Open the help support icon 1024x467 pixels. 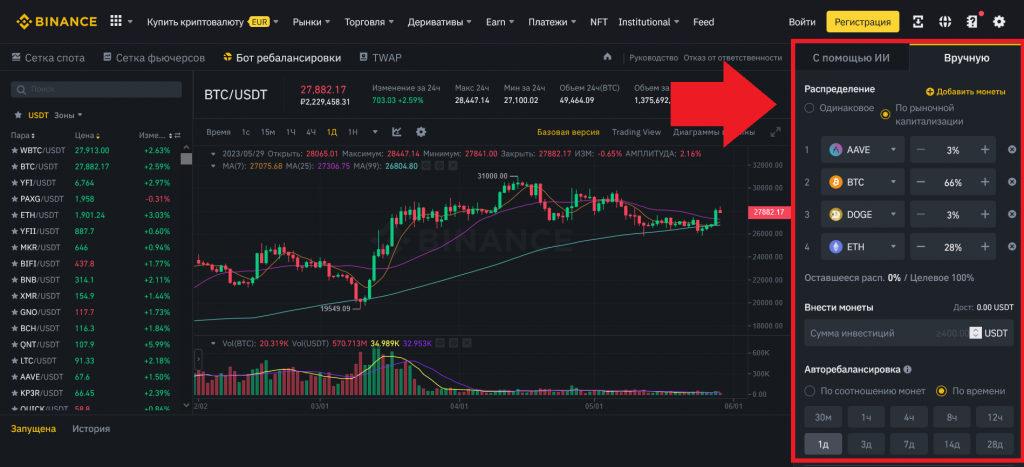click(x=972, y=22)
